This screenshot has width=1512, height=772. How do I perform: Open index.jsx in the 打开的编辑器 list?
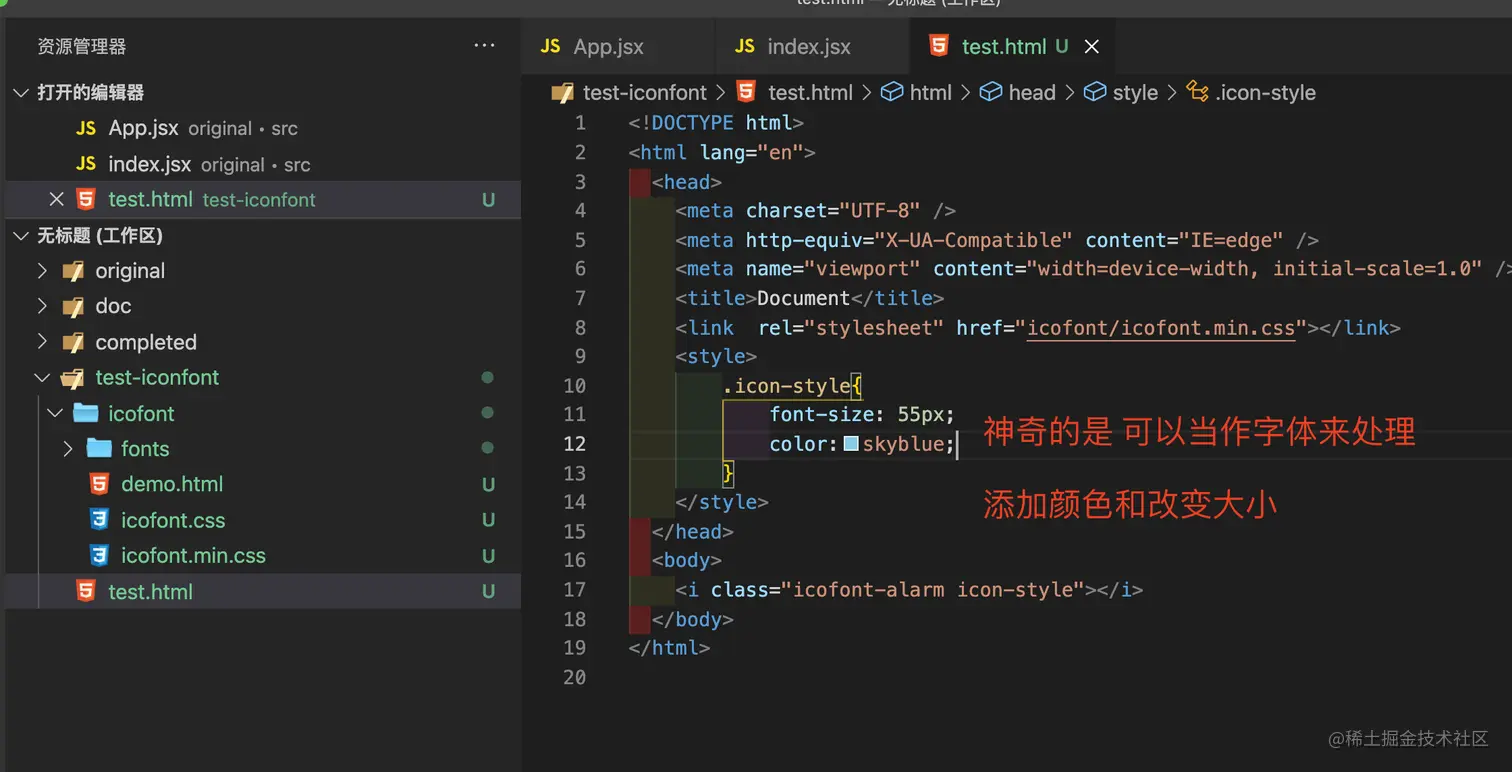point(264,164)
